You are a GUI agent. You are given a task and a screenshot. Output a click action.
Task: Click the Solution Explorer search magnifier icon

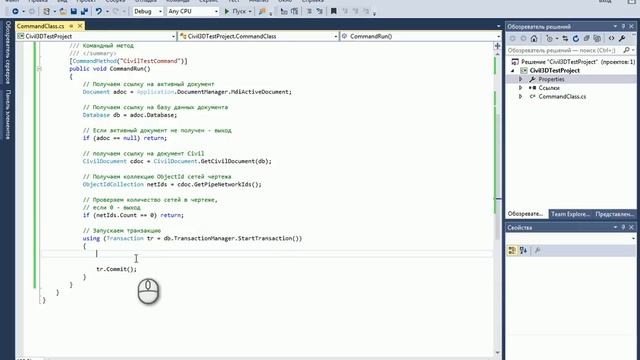(627, 50)
